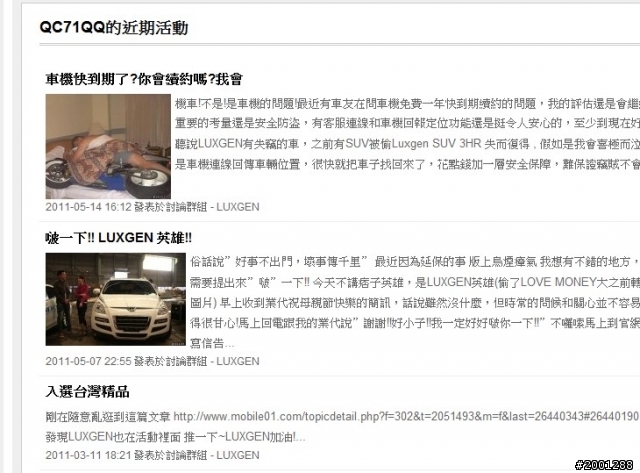Click the truncated 寫信告… excerpt ending

coord(212,344)
